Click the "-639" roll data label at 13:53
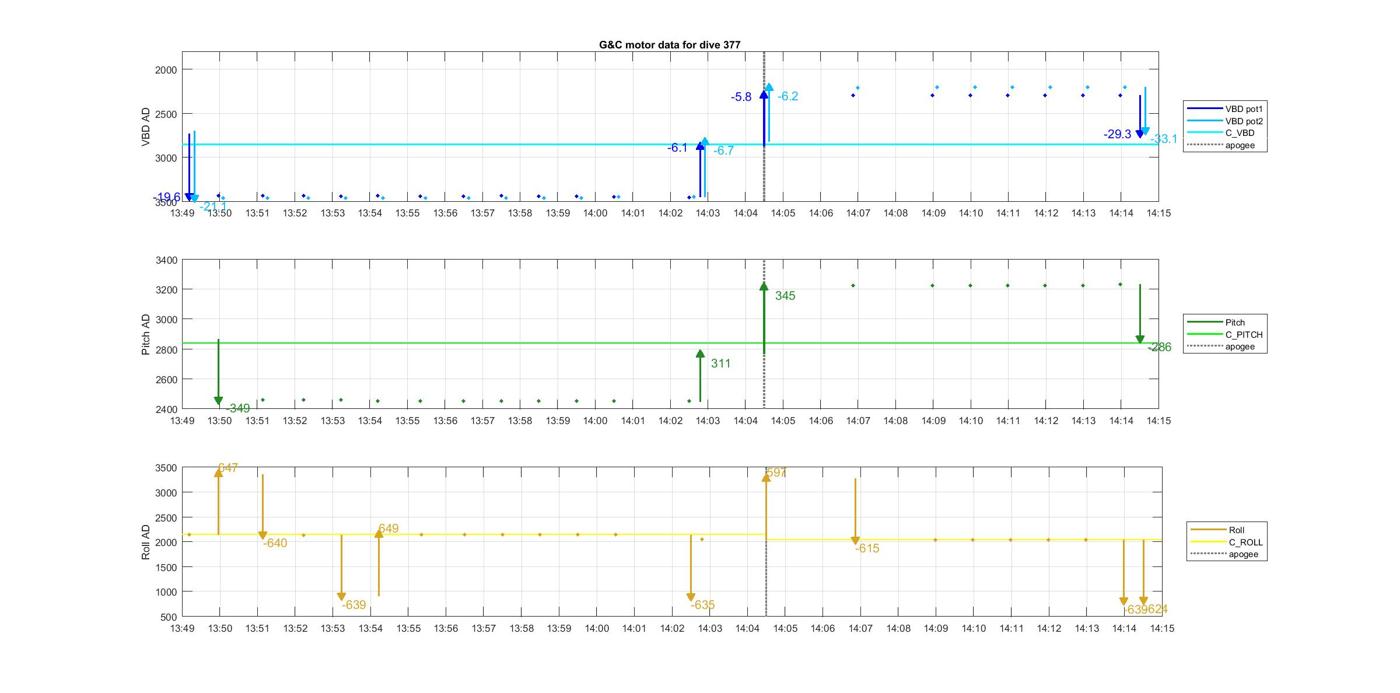Image resolution: width=1400 pixels, height=693 pixels. (354, 605)
